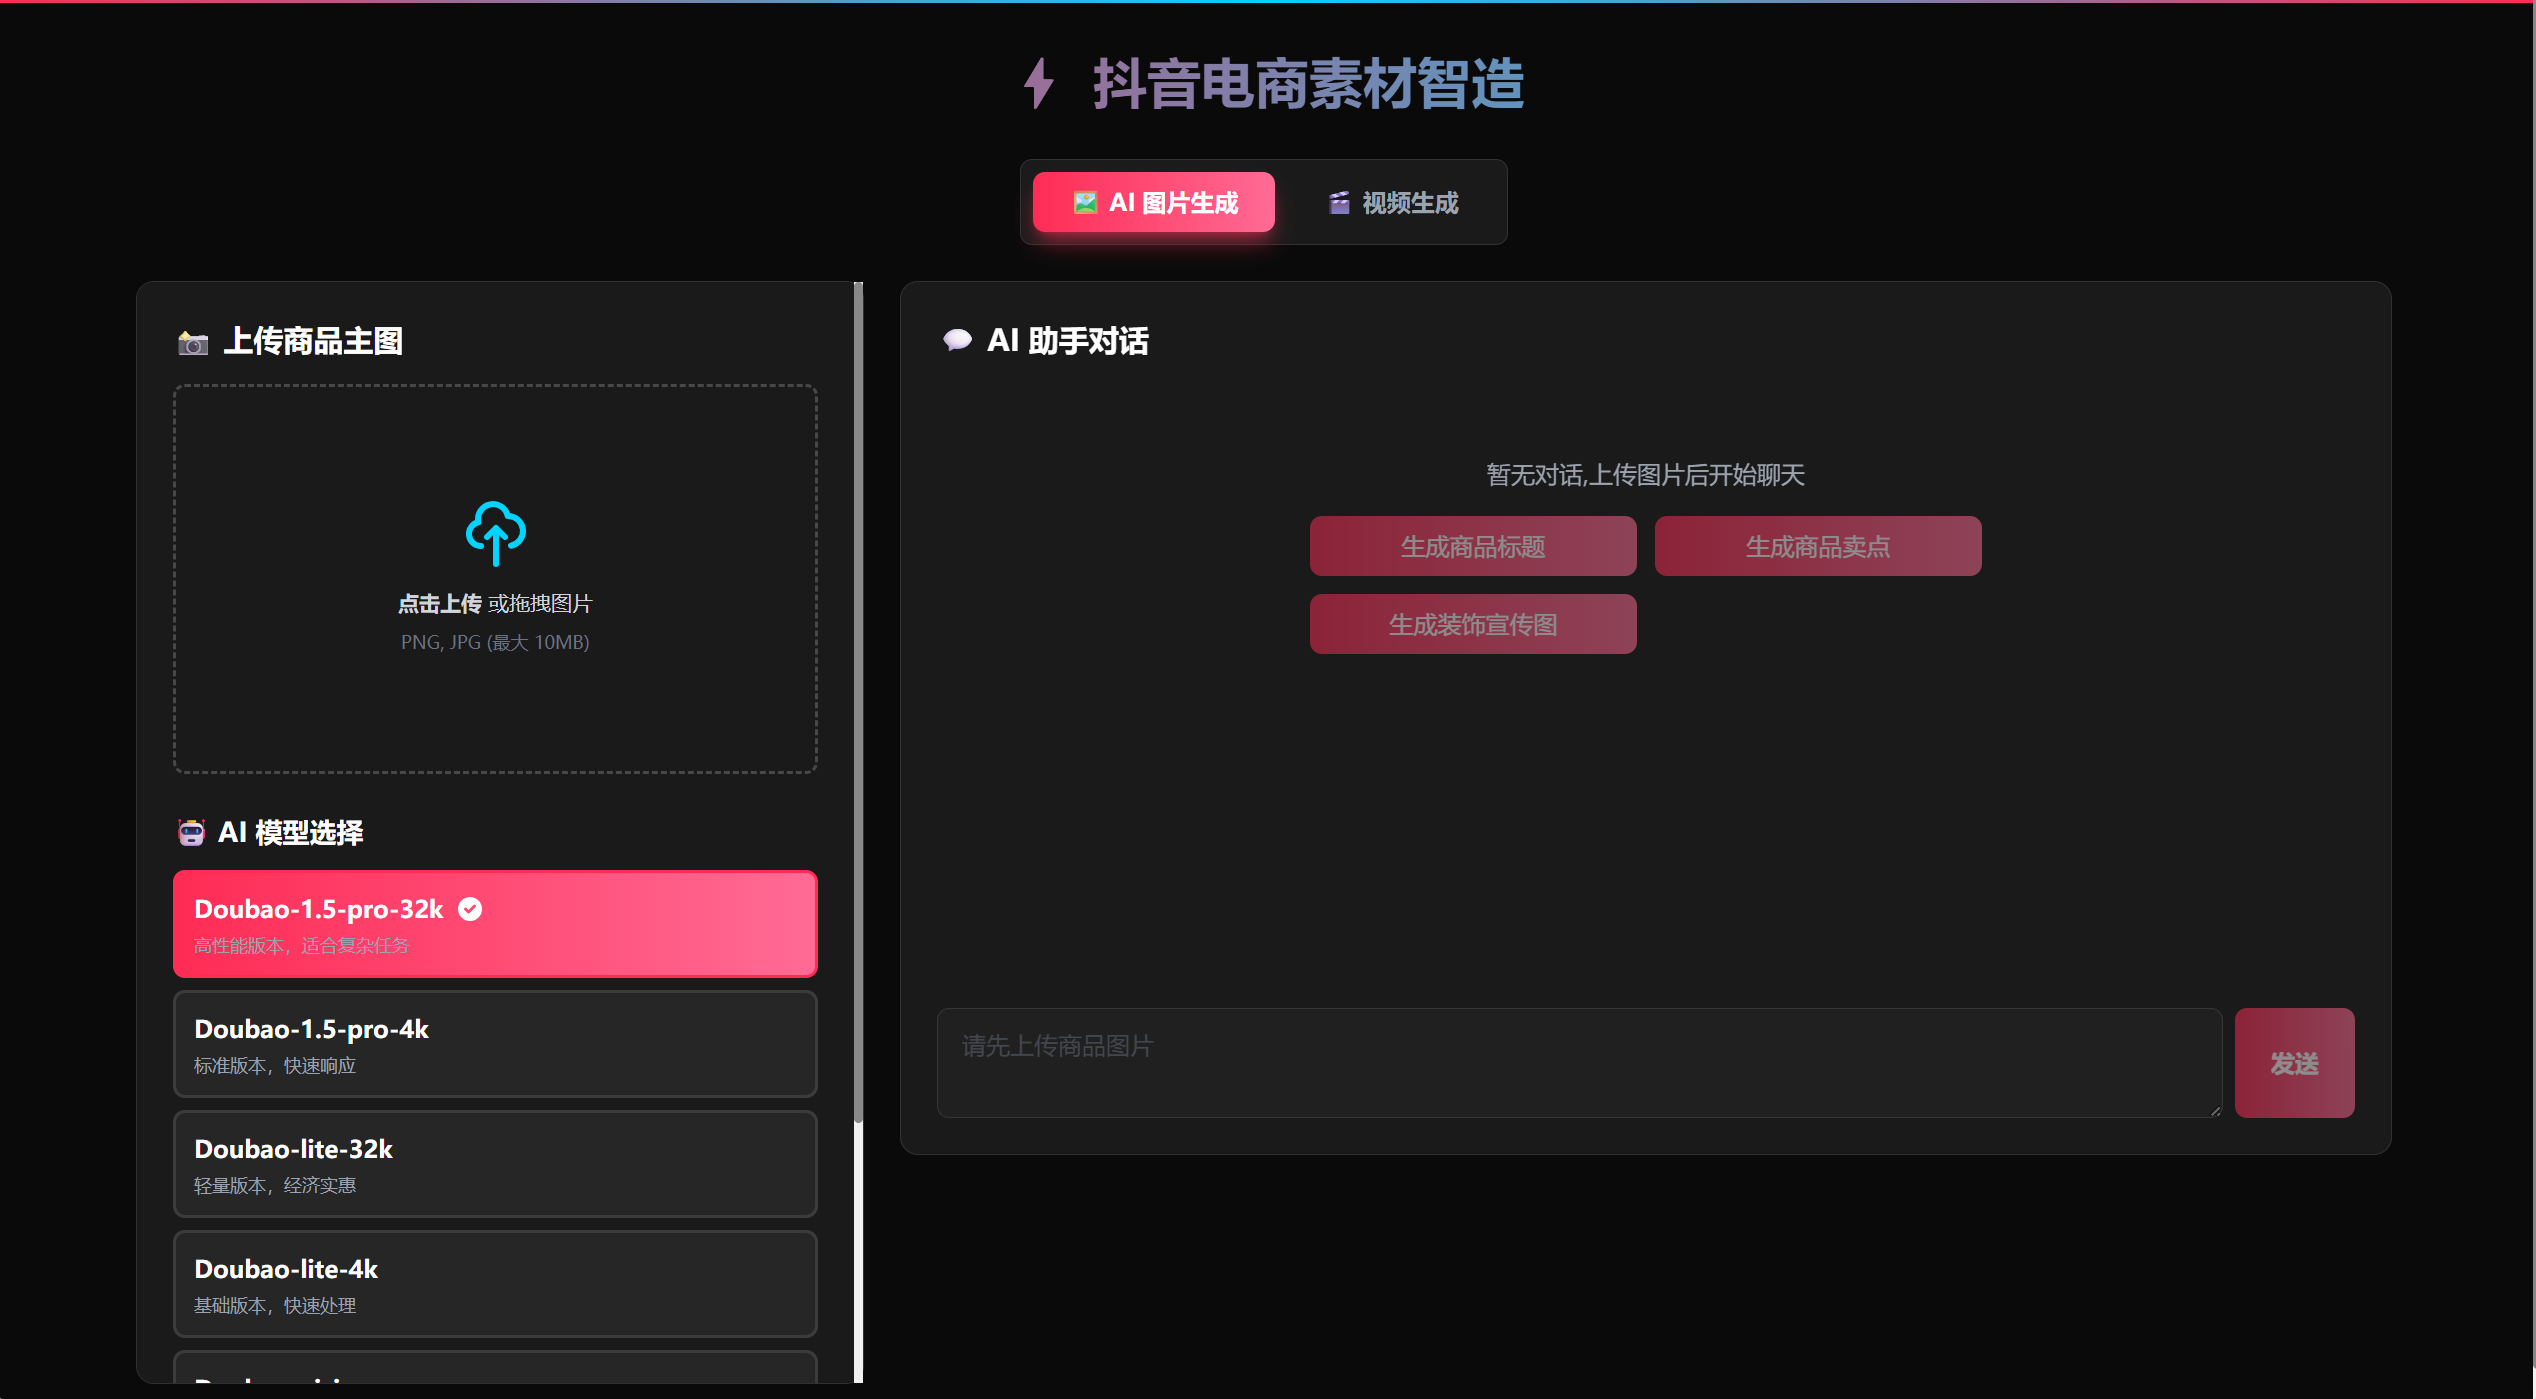Click the robot icon beside AI 模型选择
Screen dimensions: 2536x1399
point(191,832)
